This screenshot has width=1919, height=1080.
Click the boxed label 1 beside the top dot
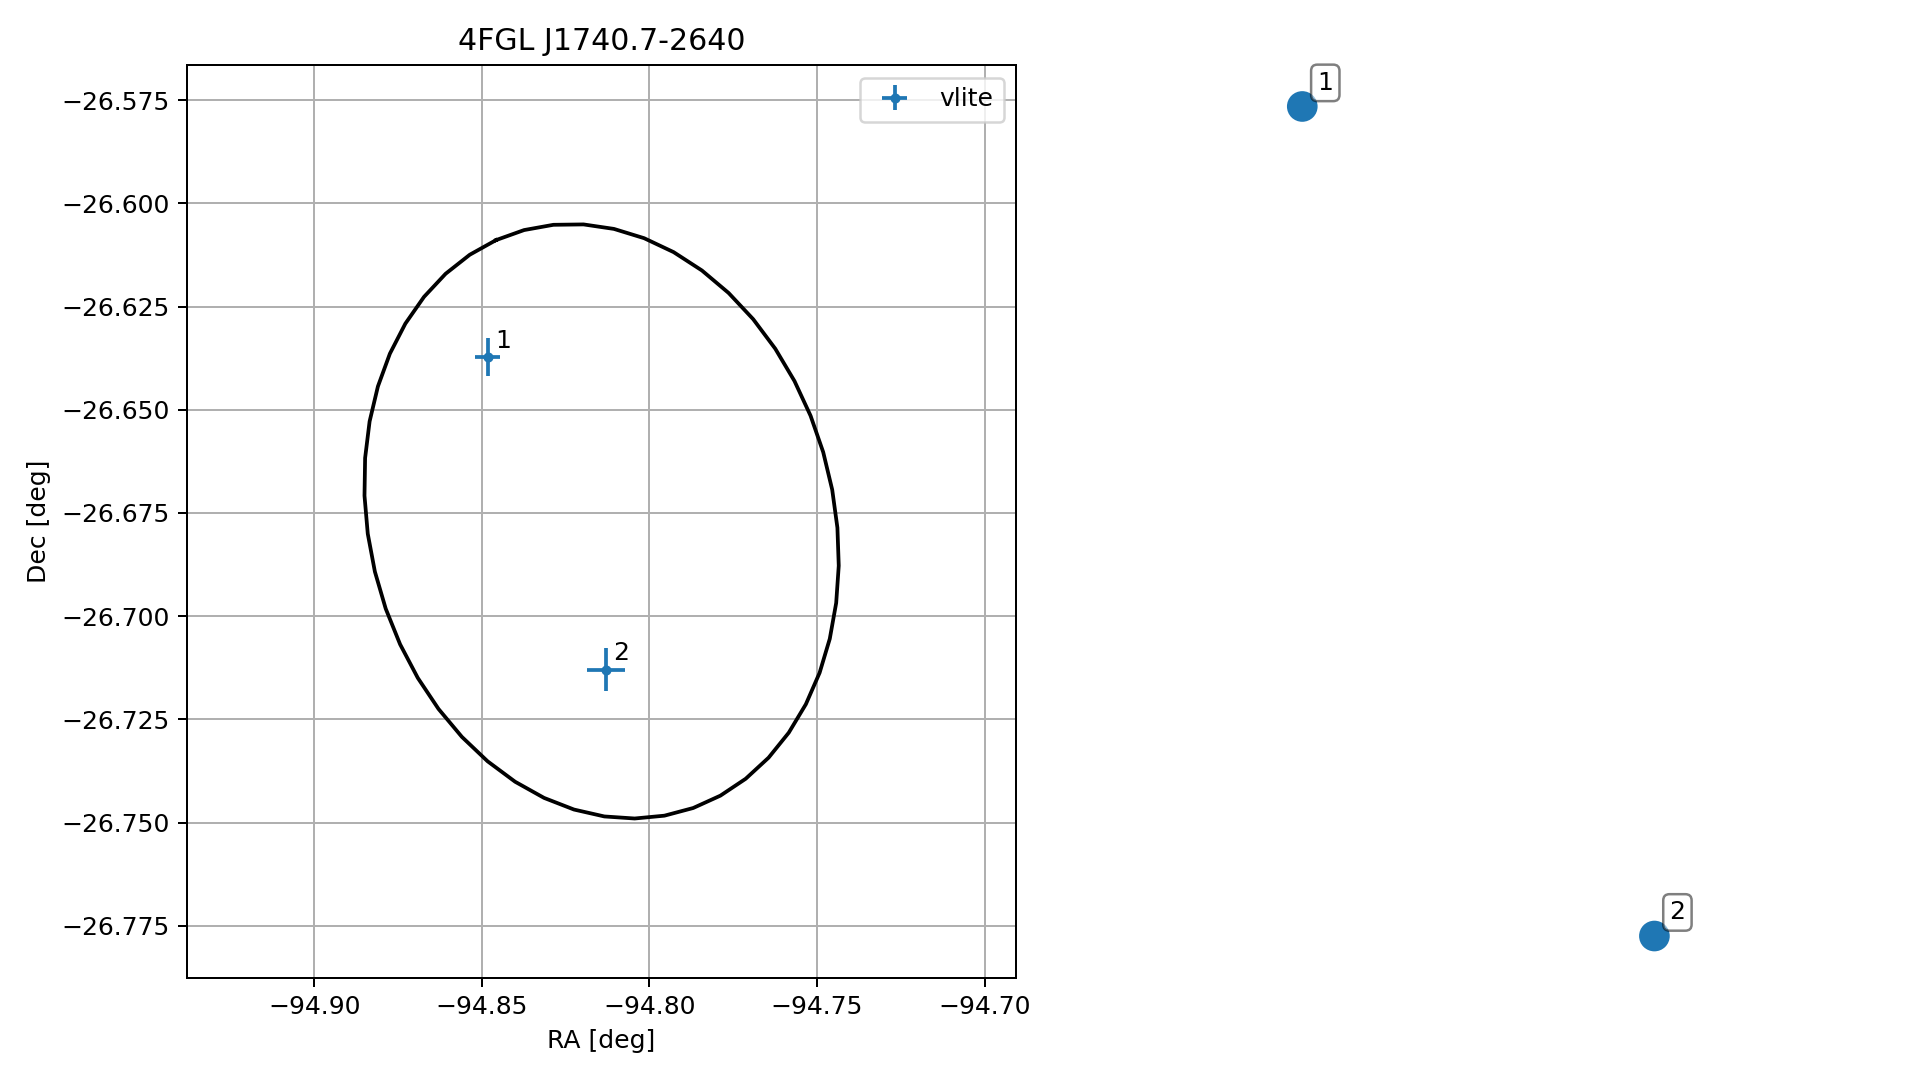(1325, 82)
